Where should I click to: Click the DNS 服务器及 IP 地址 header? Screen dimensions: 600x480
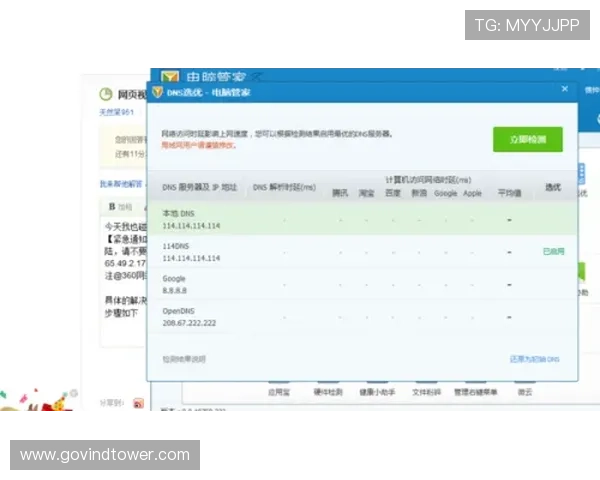(199, 187)
